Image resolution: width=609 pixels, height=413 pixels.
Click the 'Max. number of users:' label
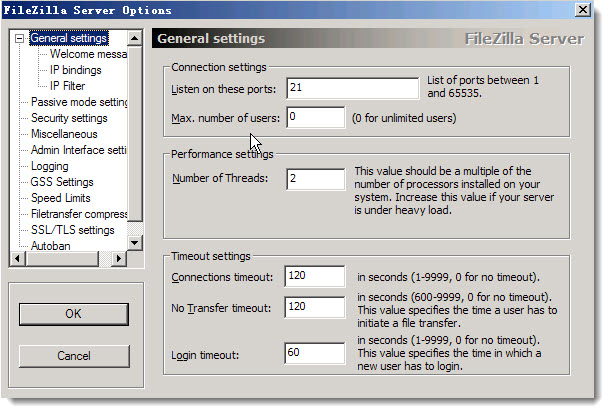(225, 118)
